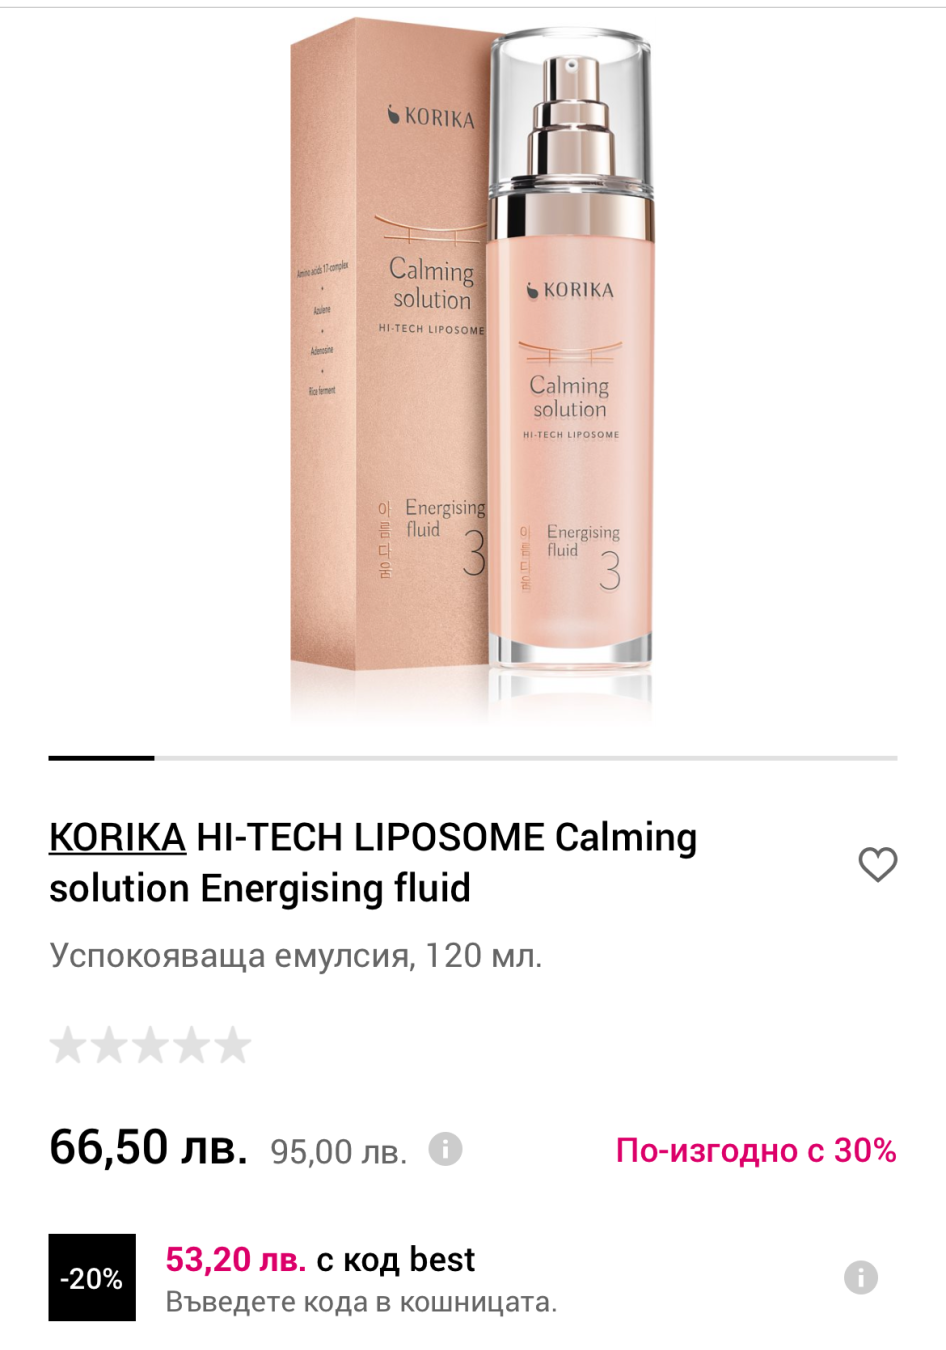Click the active segment of gallery indicator
The height and width of the screenshot is (1350, 946).
102,758
